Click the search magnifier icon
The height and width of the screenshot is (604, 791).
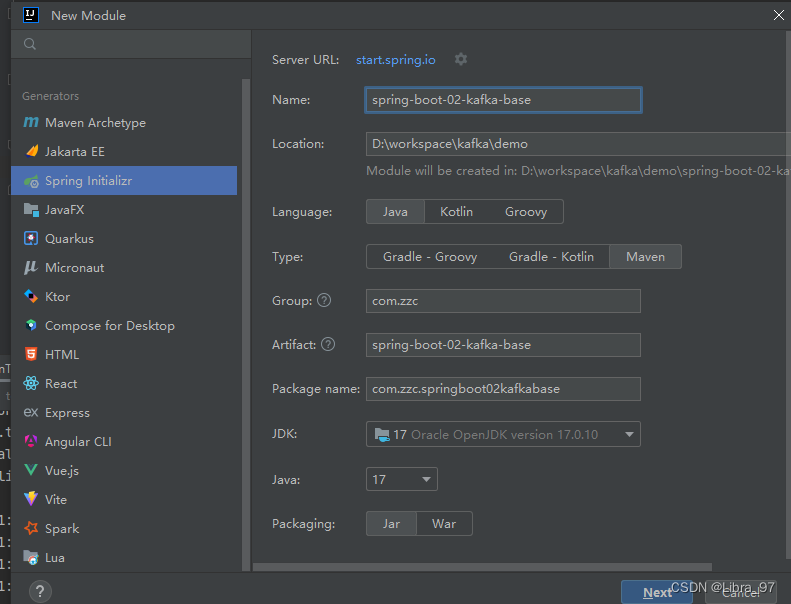pos(30,44)
